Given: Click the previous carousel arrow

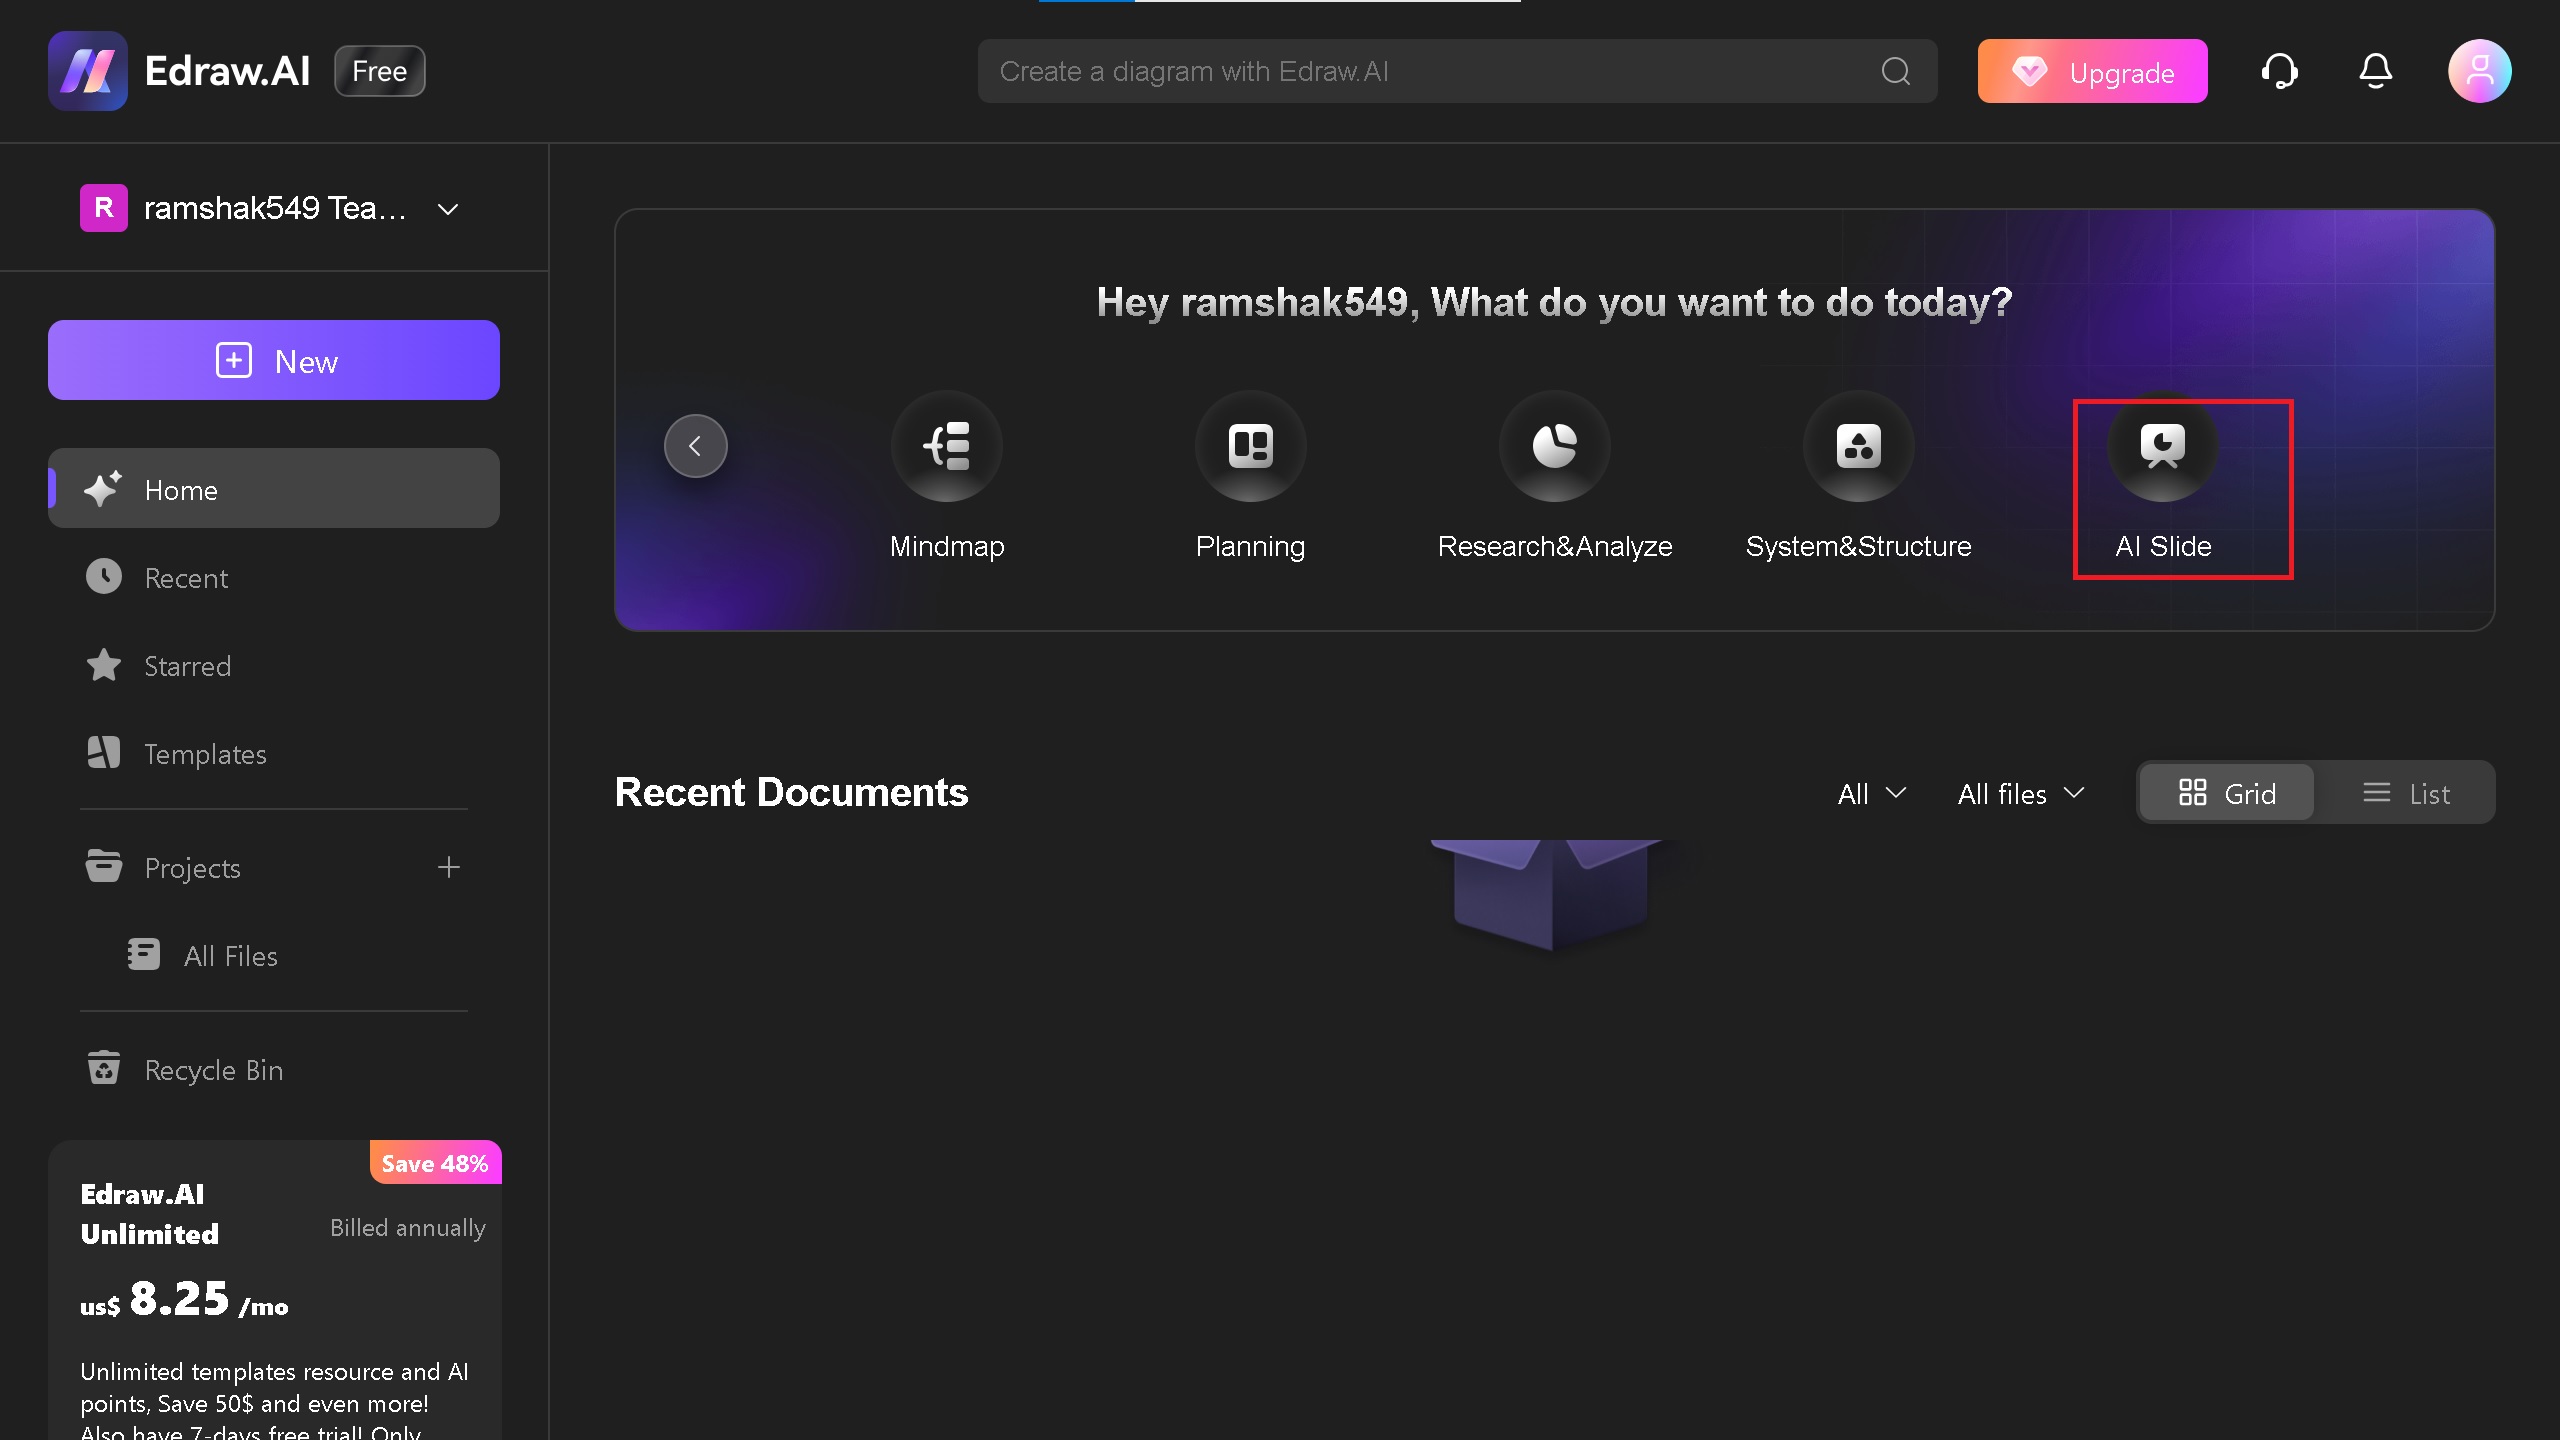Looking at the screenshot, I should click(x=695, y=446).
